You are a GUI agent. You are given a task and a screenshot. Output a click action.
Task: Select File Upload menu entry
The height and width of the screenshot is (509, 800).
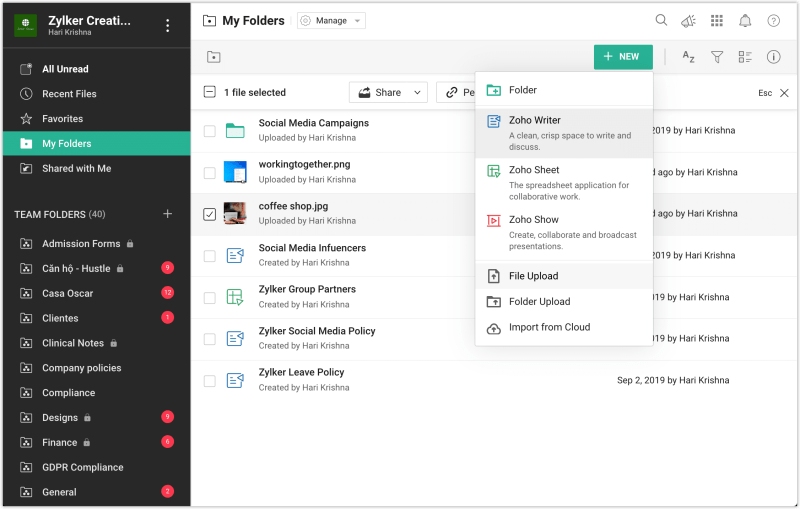coord(564,276)
